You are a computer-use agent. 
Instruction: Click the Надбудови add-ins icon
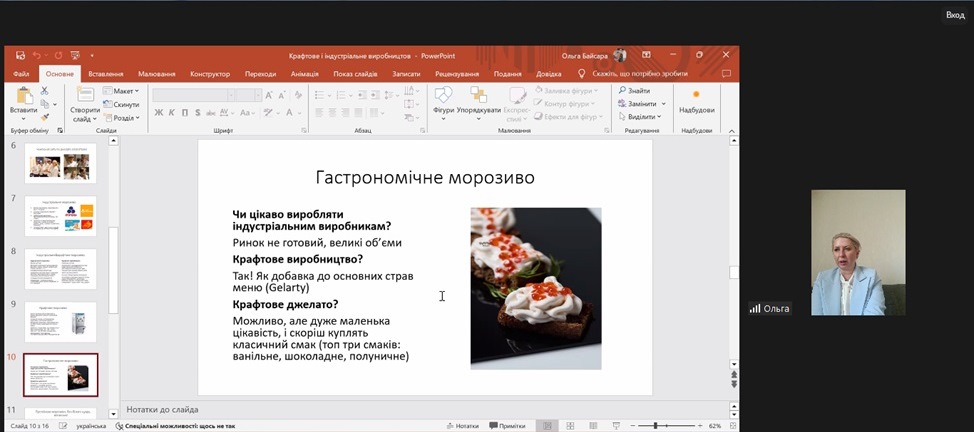(x=696, y=96)
